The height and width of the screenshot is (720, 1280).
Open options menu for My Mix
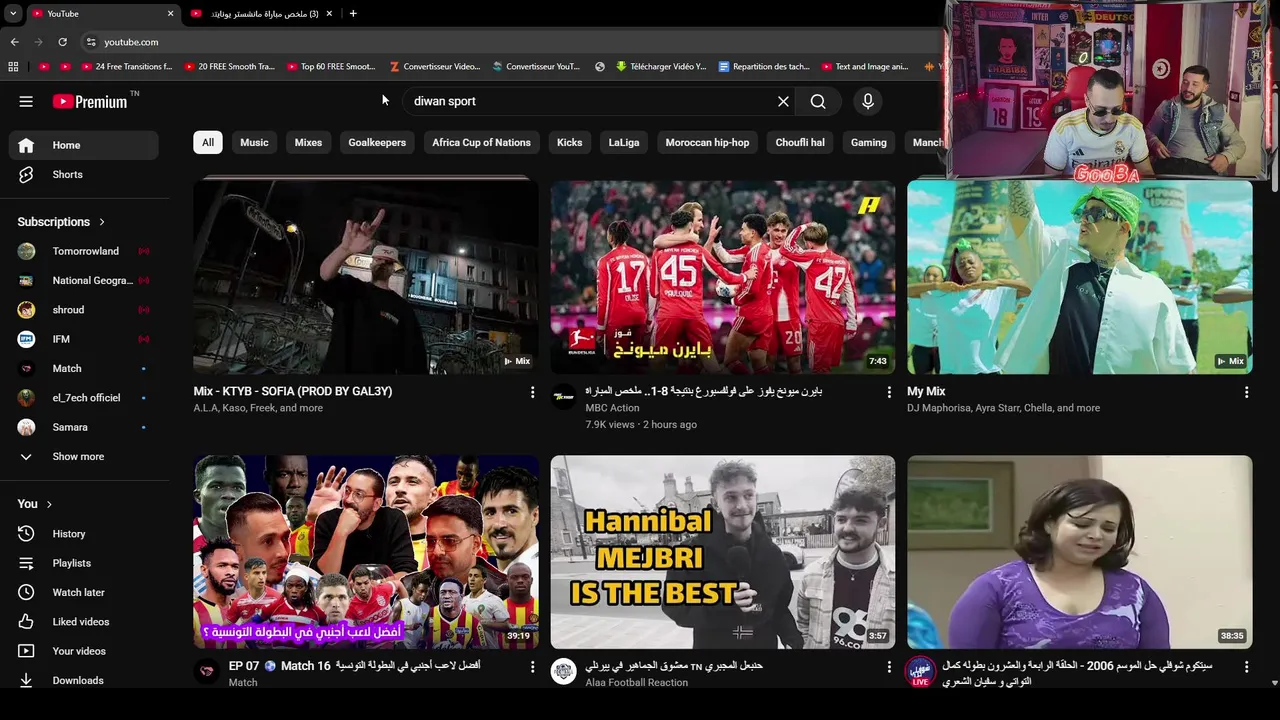click(1246, 392)
